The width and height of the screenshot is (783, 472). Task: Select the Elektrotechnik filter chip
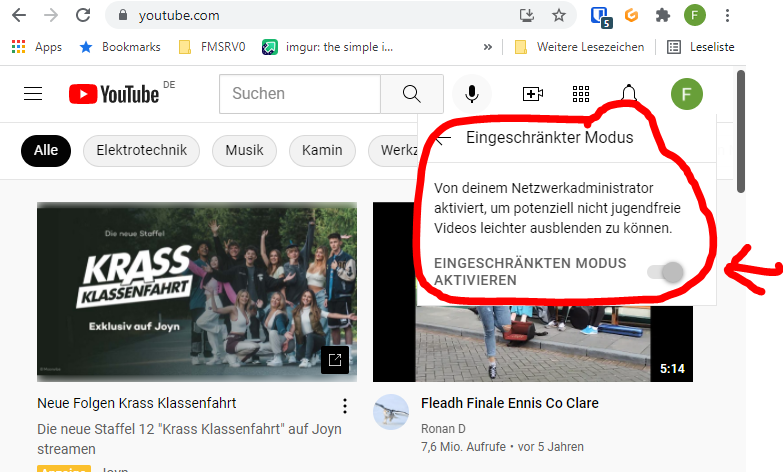click(141, 150)
